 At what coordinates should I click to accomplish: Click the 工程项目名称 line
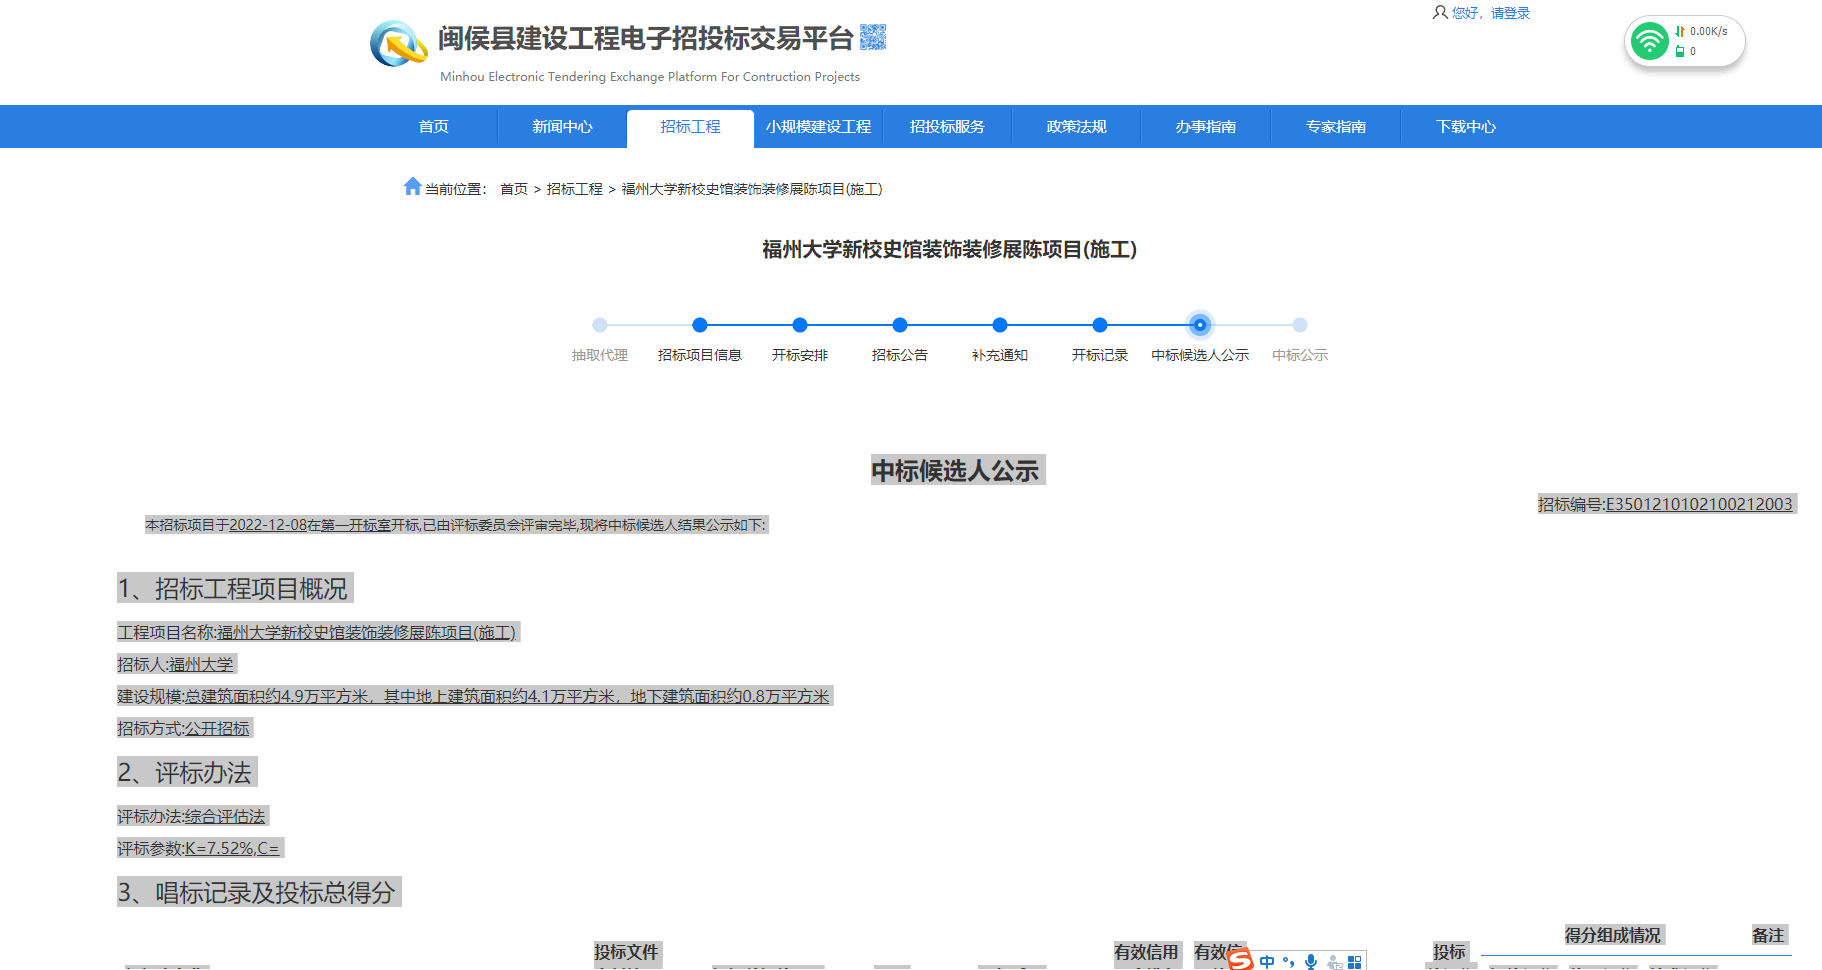pyautogui.click(x=318, y=632)
